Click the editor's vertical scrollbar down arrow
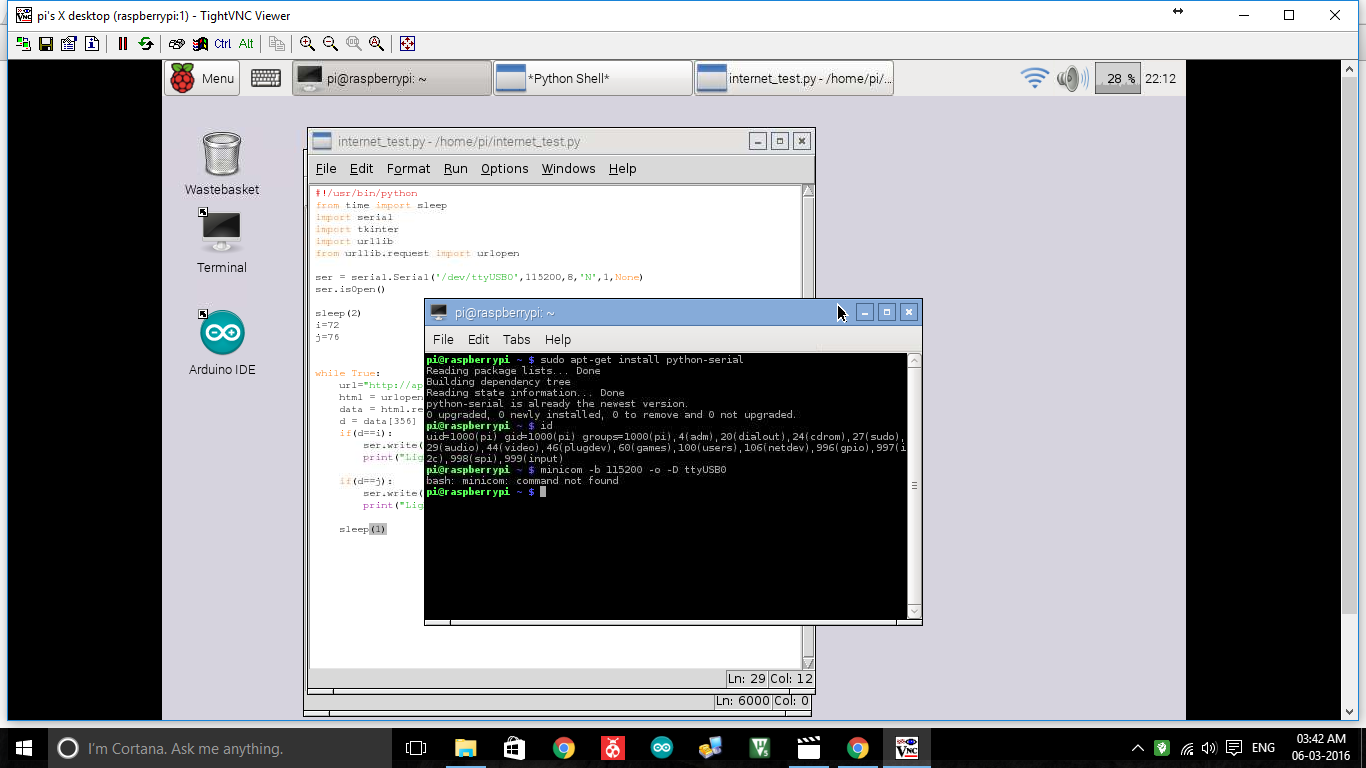 [x=806, y=661]
